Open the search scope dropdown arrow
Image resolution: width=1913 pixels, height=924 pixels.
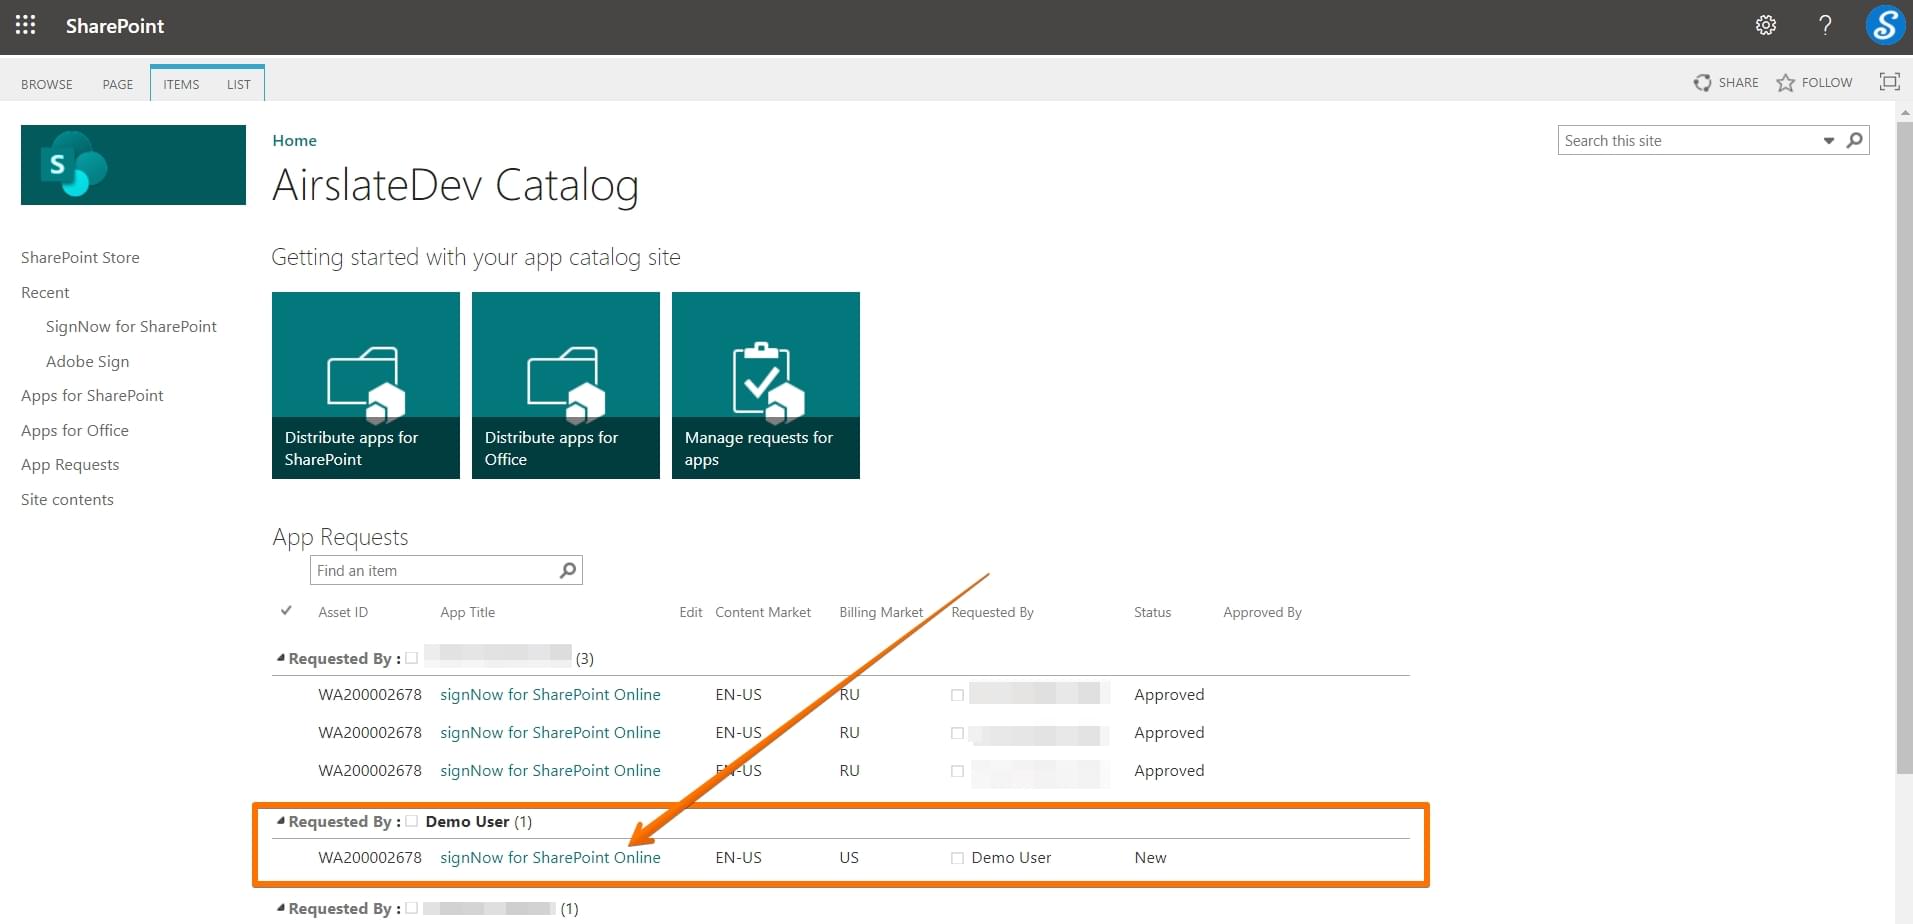1829,141
